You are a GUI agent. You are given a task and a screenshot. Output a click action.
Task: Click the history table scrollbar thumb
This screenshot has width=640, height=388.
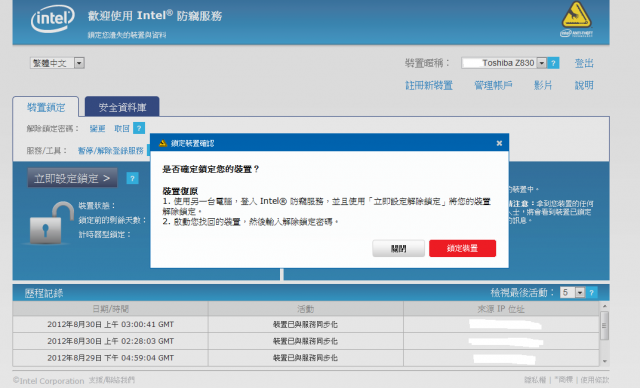coord(604,326)
